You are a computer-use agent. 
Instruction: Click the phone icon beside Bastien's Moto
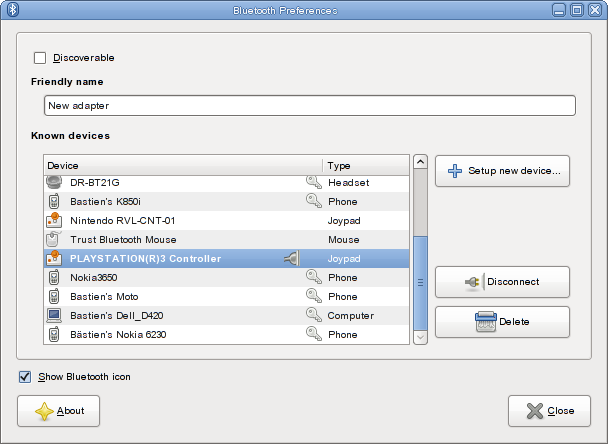54,296
